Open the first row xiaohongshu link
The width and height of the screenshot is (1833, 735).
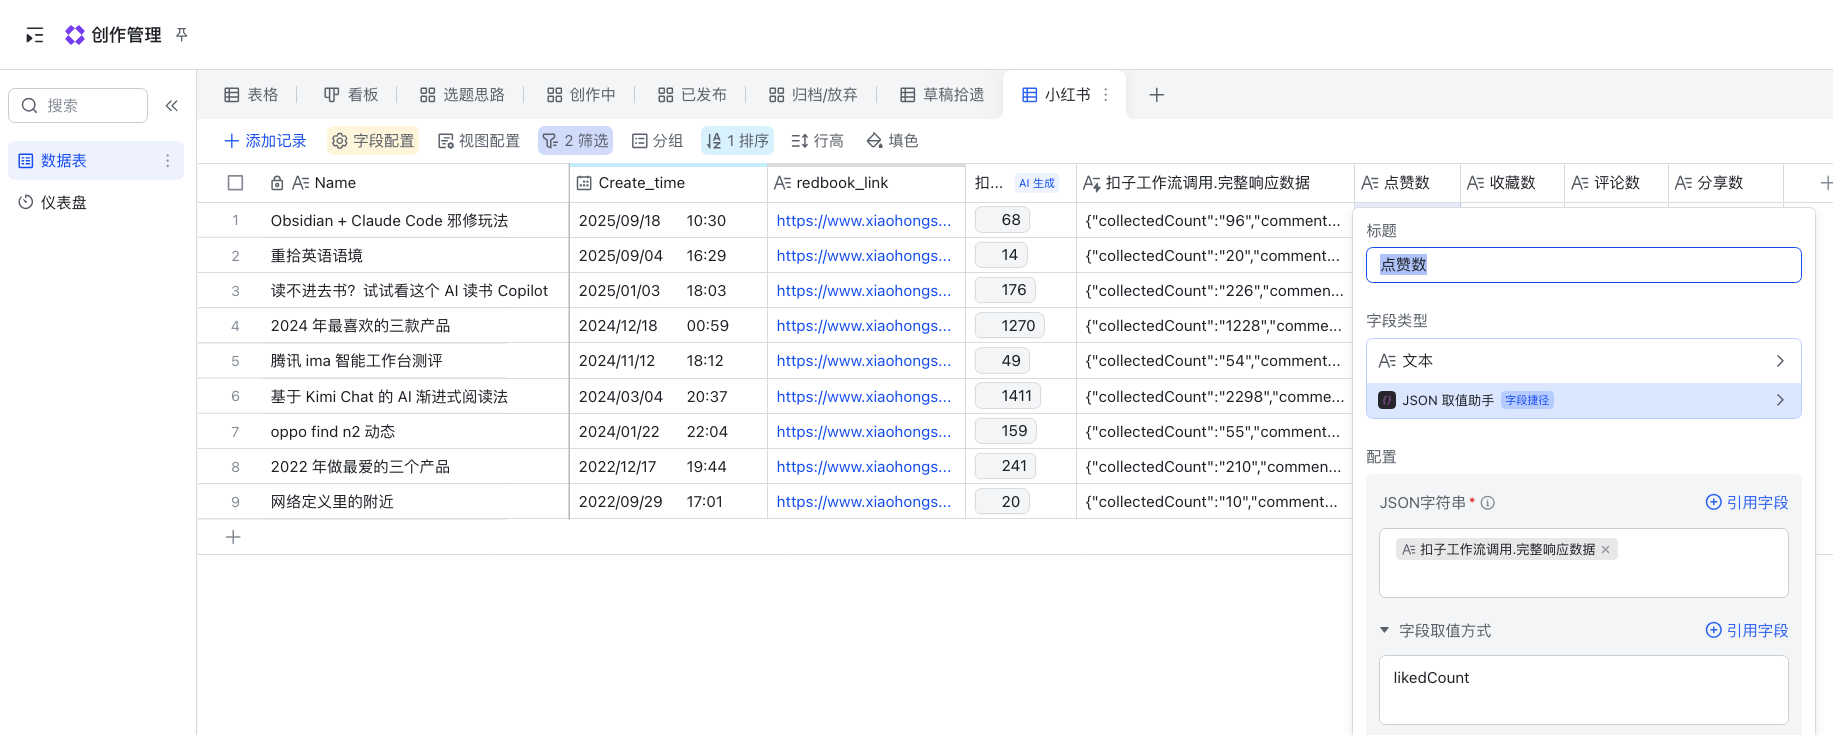tap(863, 221)
